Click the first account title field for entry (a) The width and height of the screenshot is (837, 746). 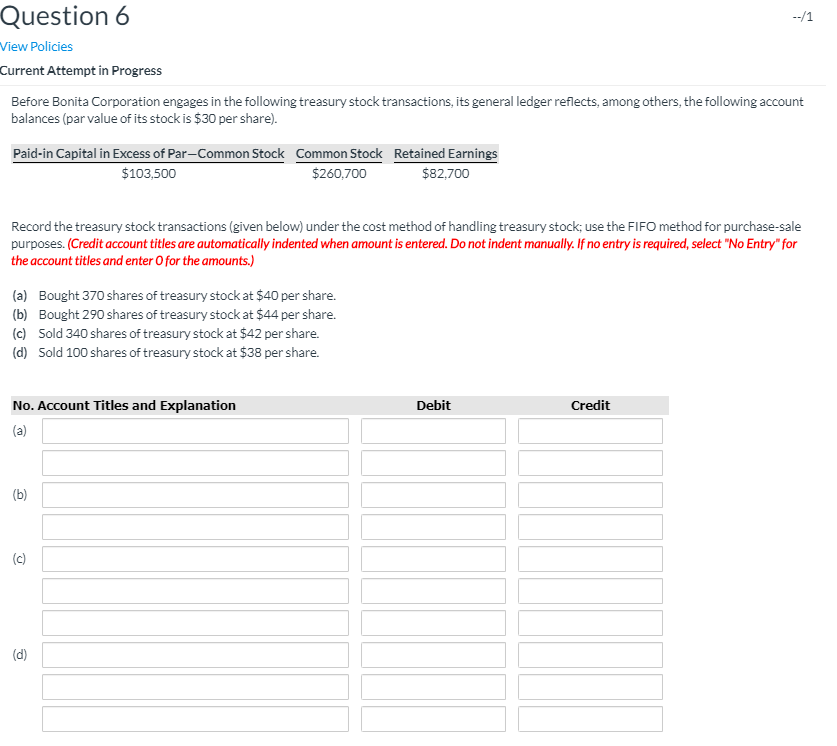tap(194, 430)
